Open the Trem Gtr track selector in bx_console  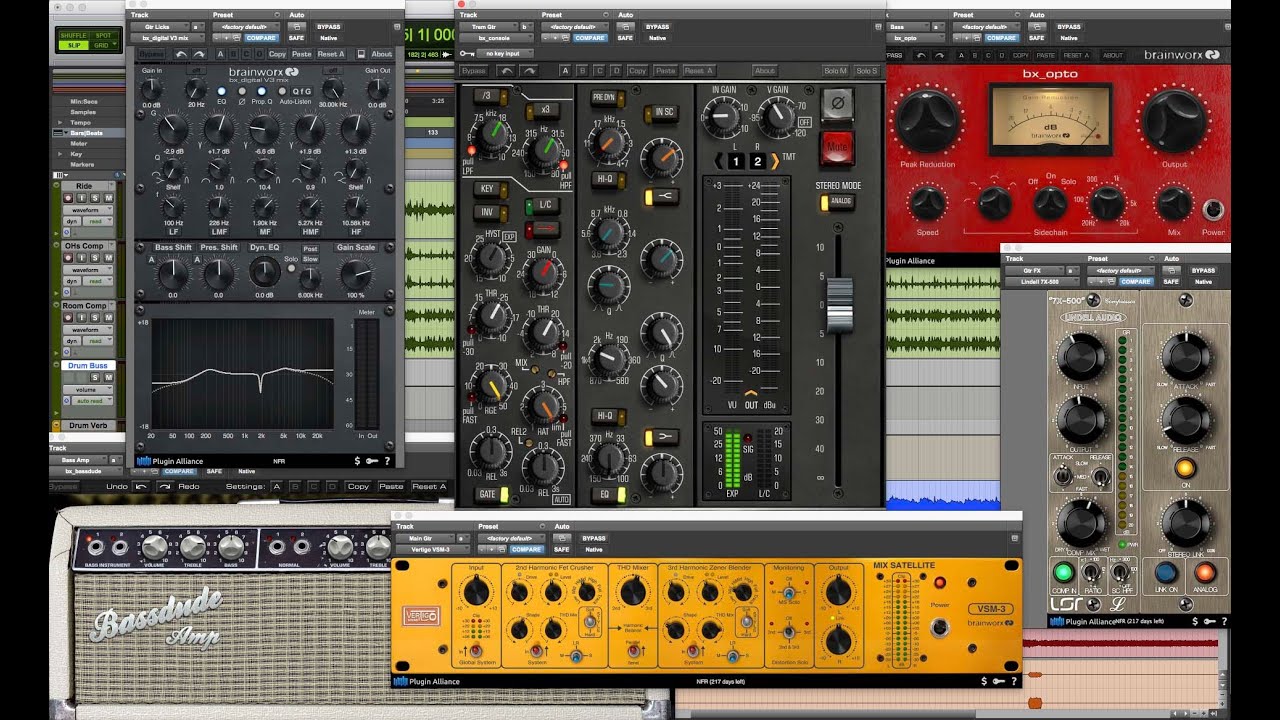click(487, 27)
